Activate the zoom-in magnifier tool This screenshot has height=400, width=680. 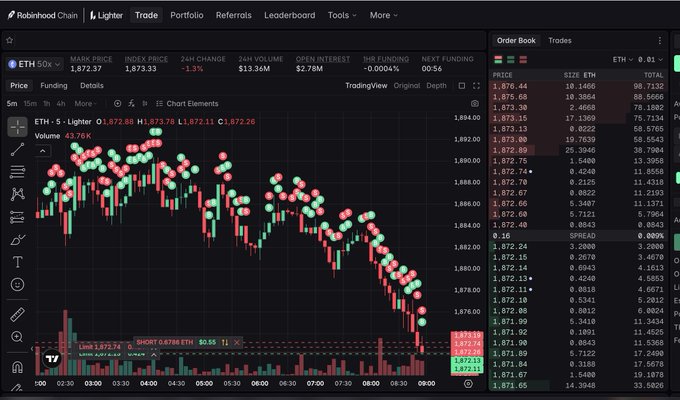coord(17,337)
